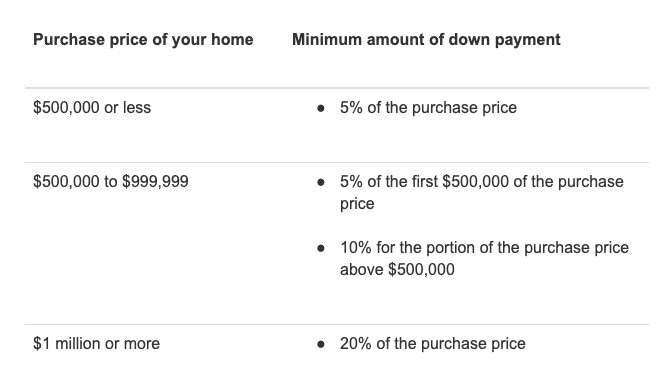Click the "Purchase price of your home" column header
666x379 pixels.
[x=143, y=40]
